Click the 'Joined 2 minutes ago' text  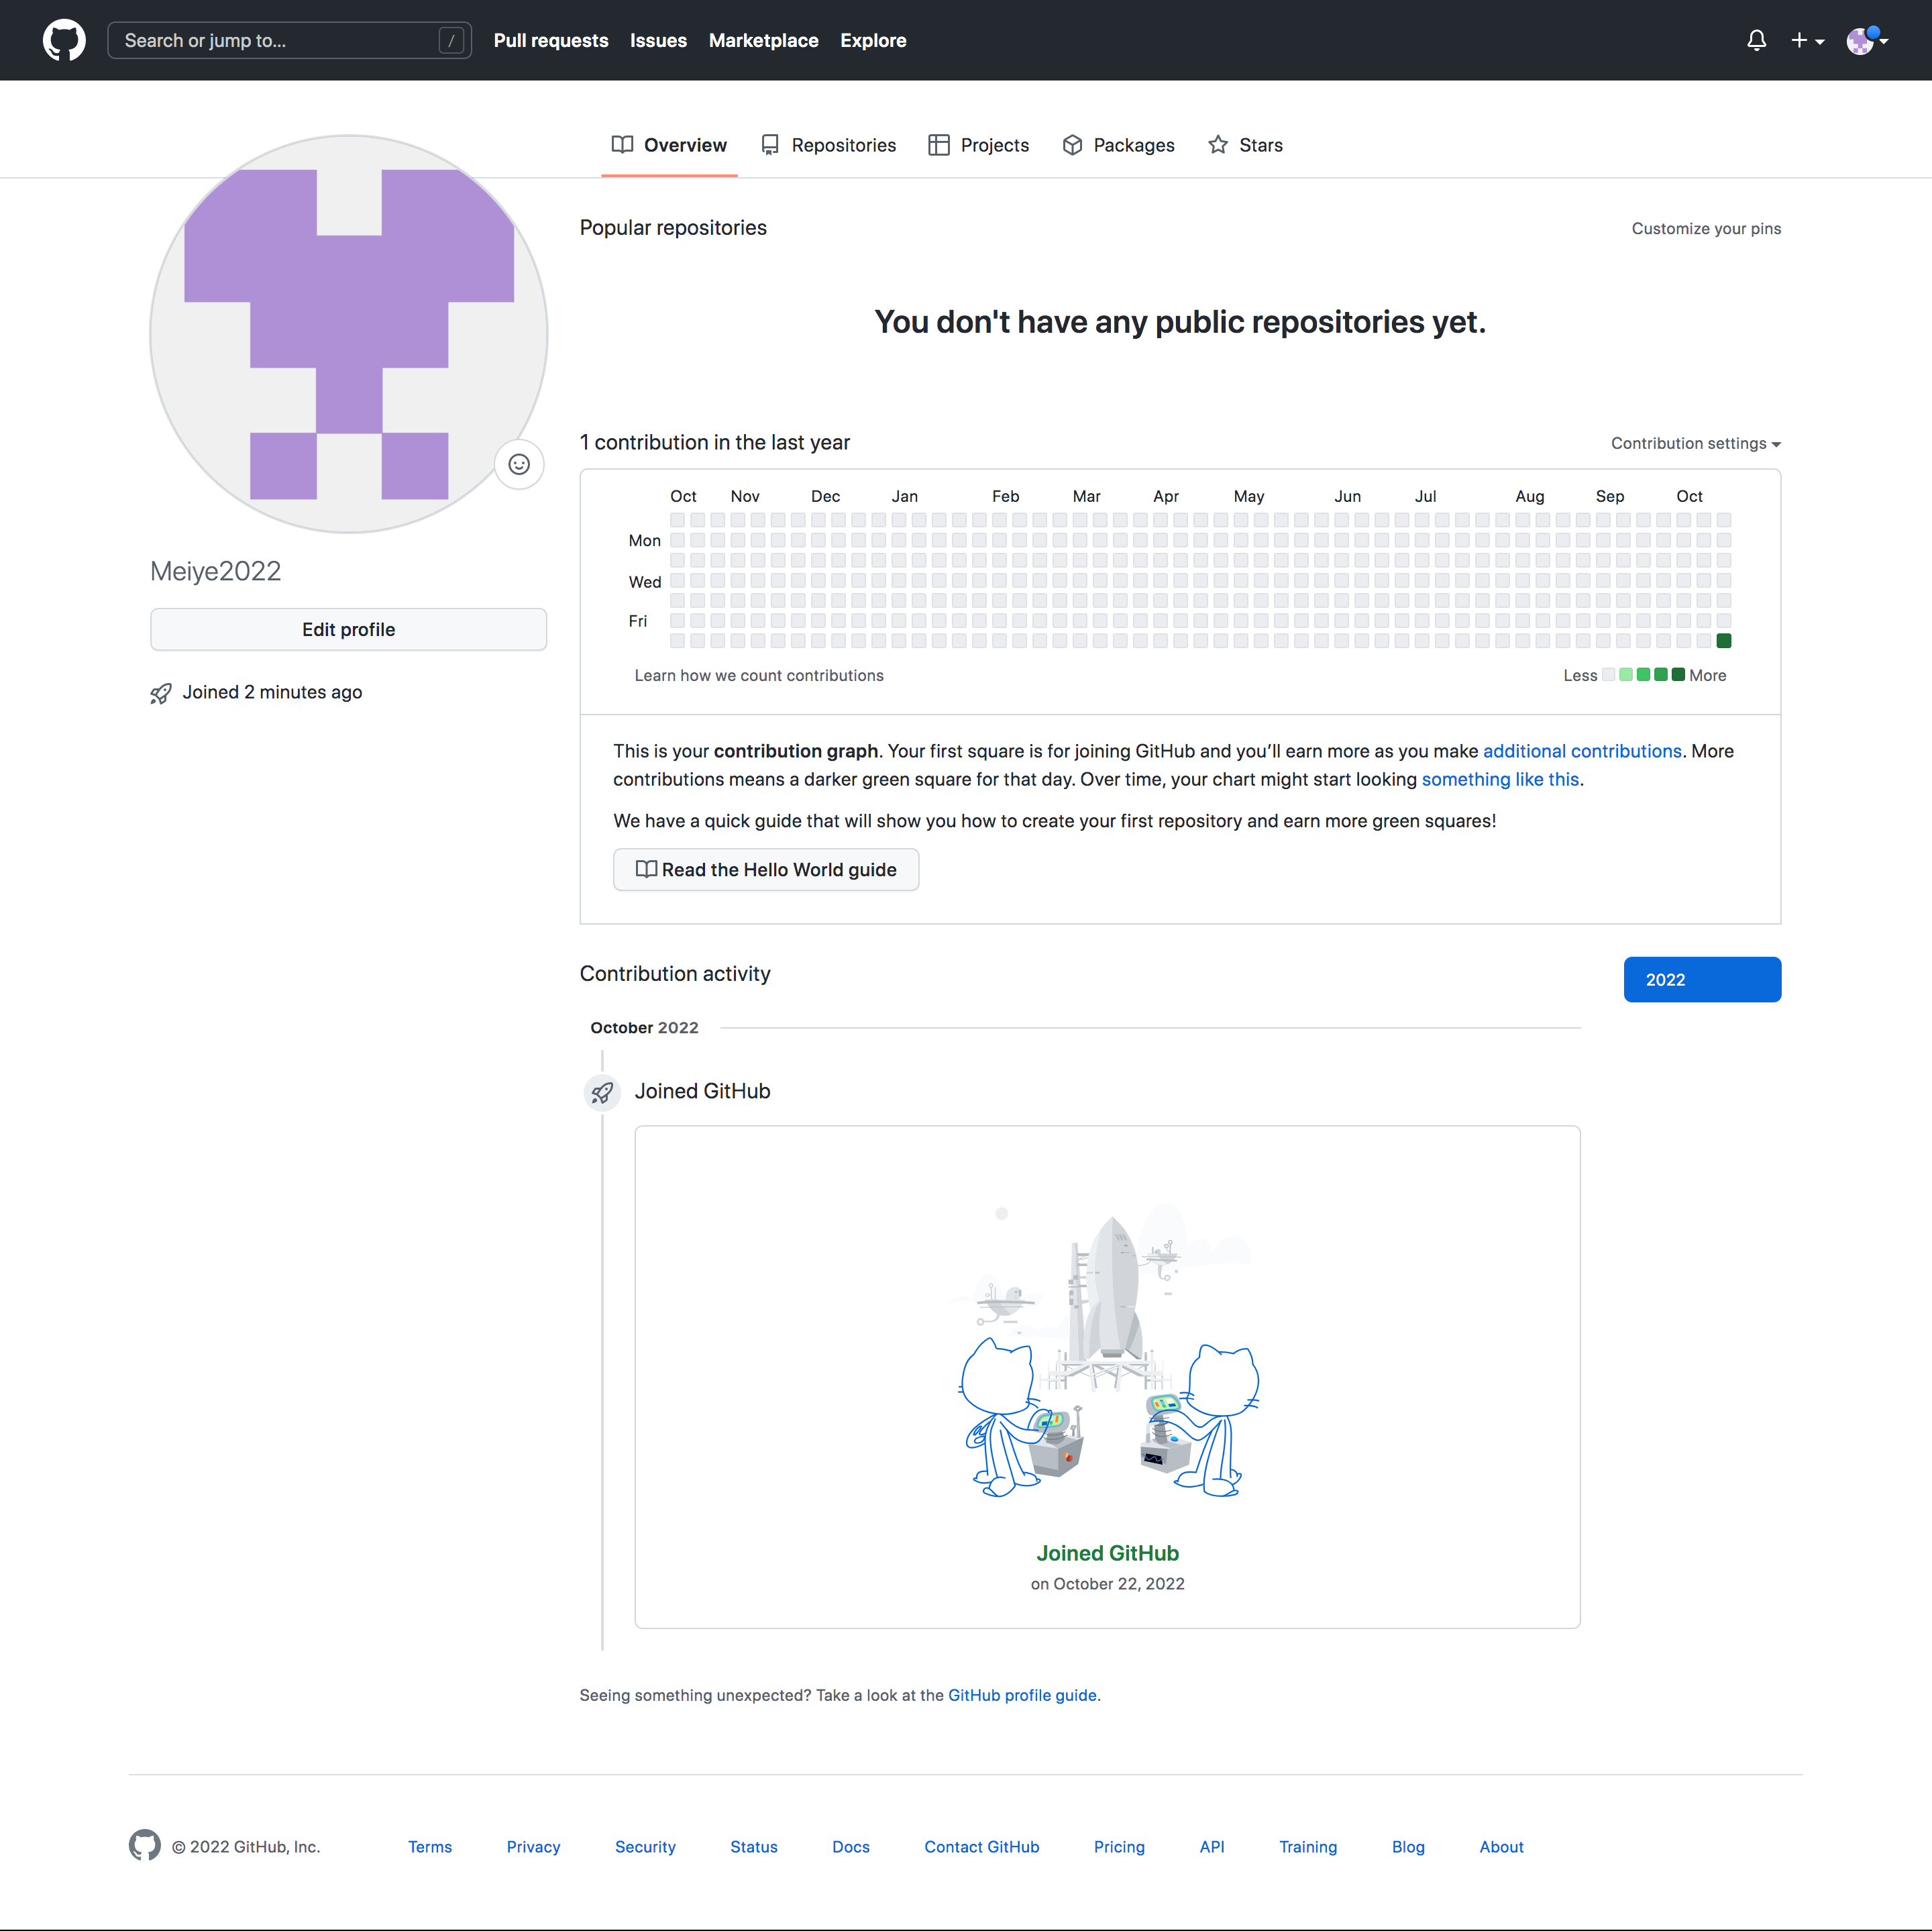pos(272,692)
